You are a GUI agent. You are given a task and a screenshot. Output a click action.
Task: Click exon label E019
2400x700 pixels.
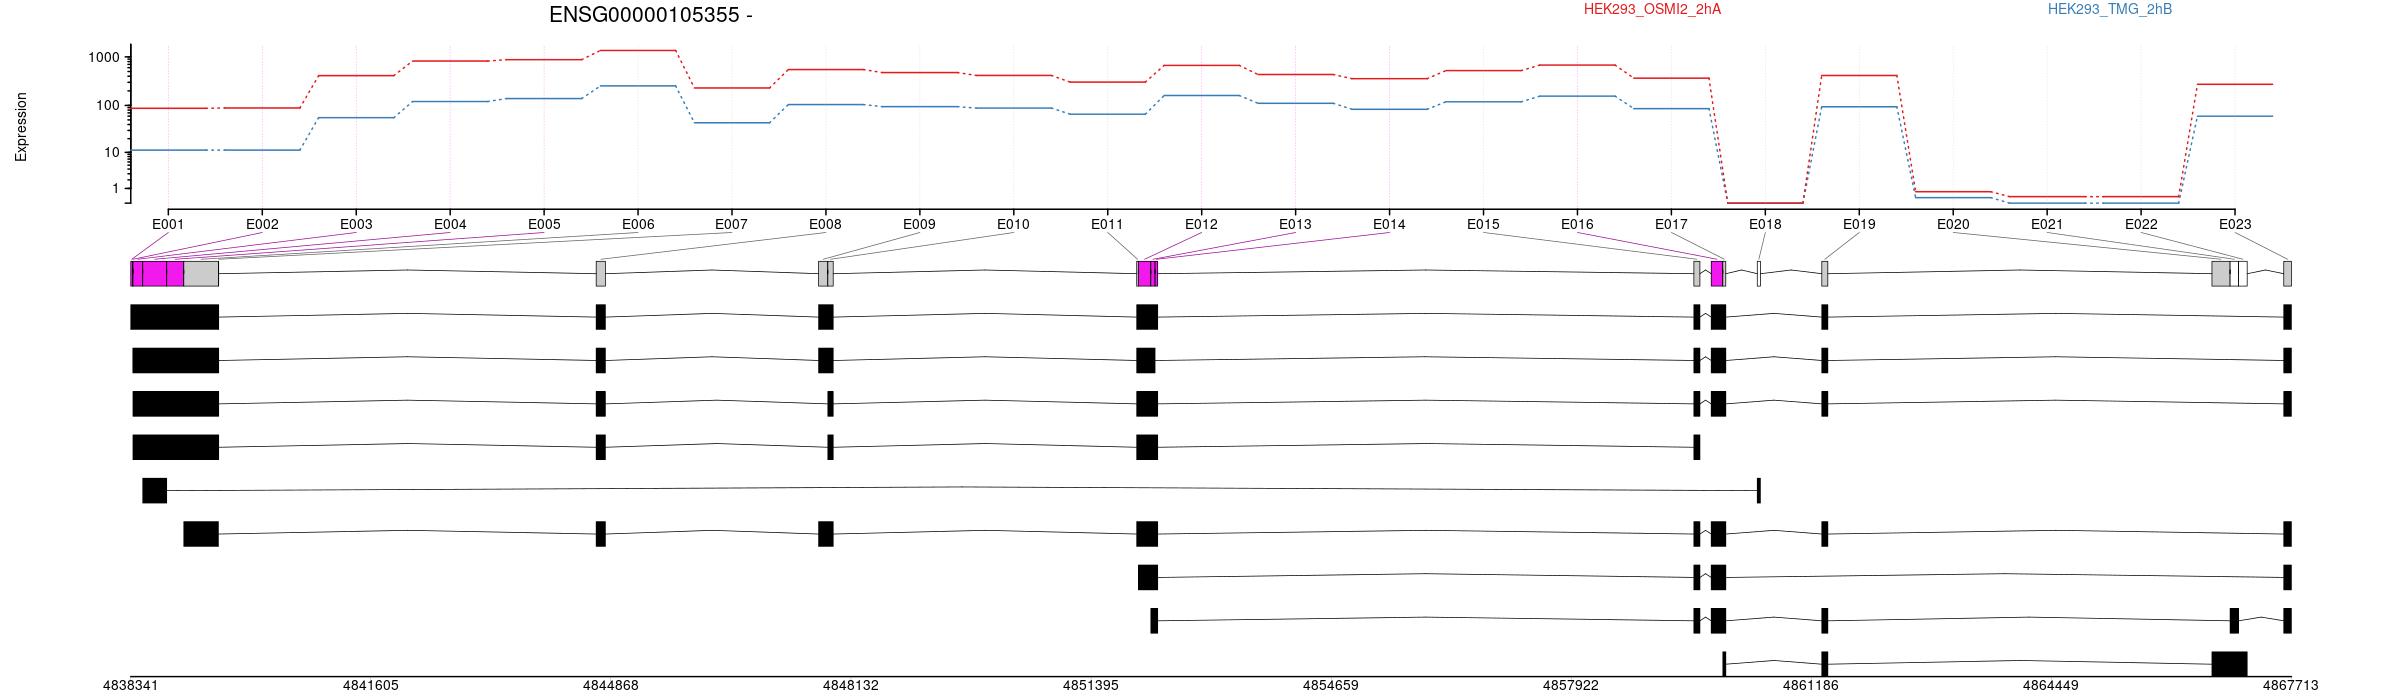(1859, 224)
